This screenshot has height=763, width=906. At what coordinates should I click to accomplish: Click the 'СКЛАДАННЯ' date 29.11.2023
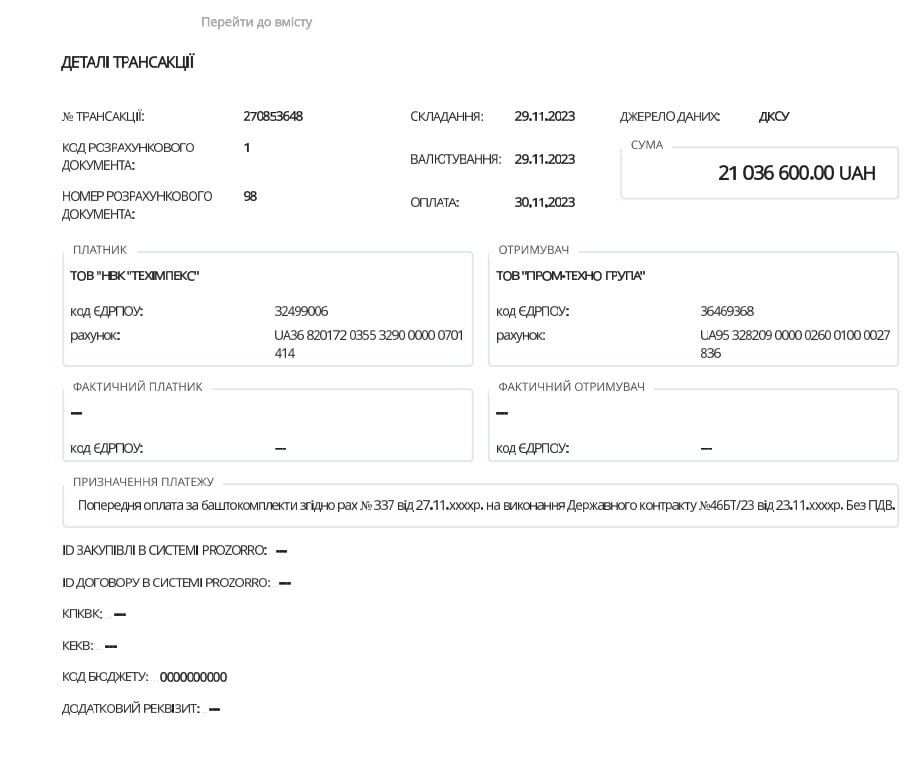(545, 116)
